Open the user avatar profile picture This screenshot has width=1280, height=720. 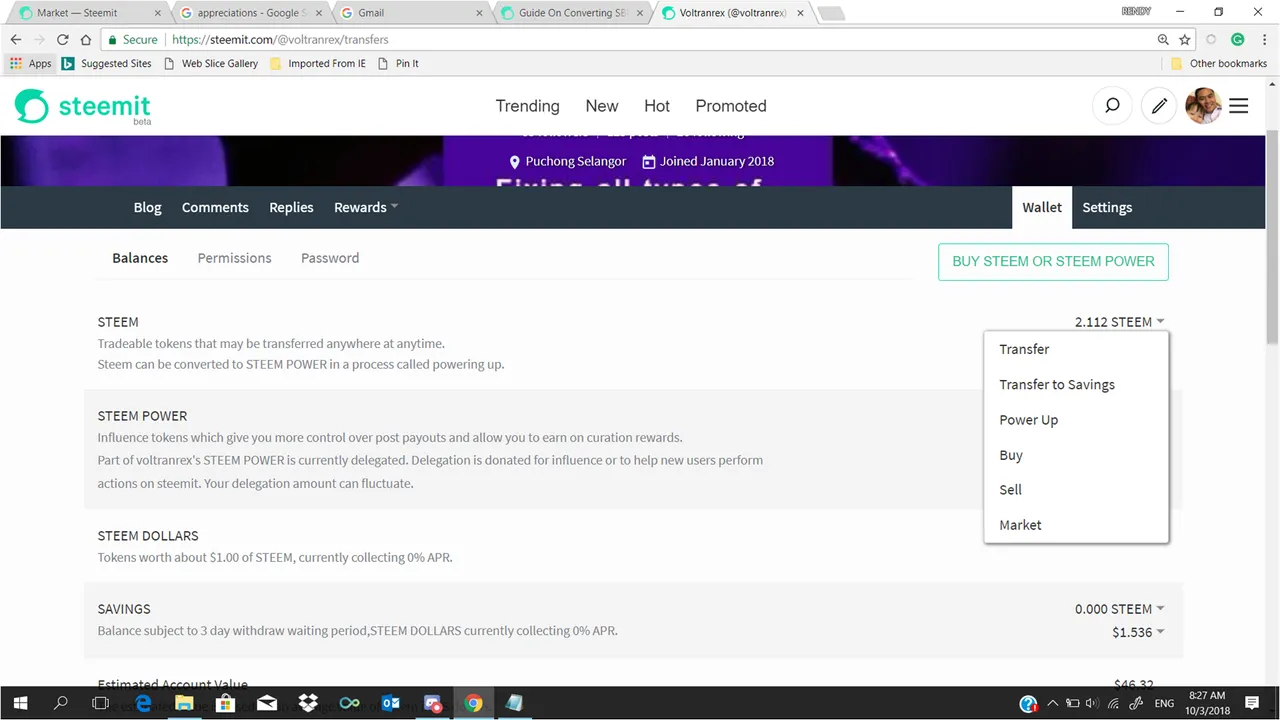(x=1203, y=106)
